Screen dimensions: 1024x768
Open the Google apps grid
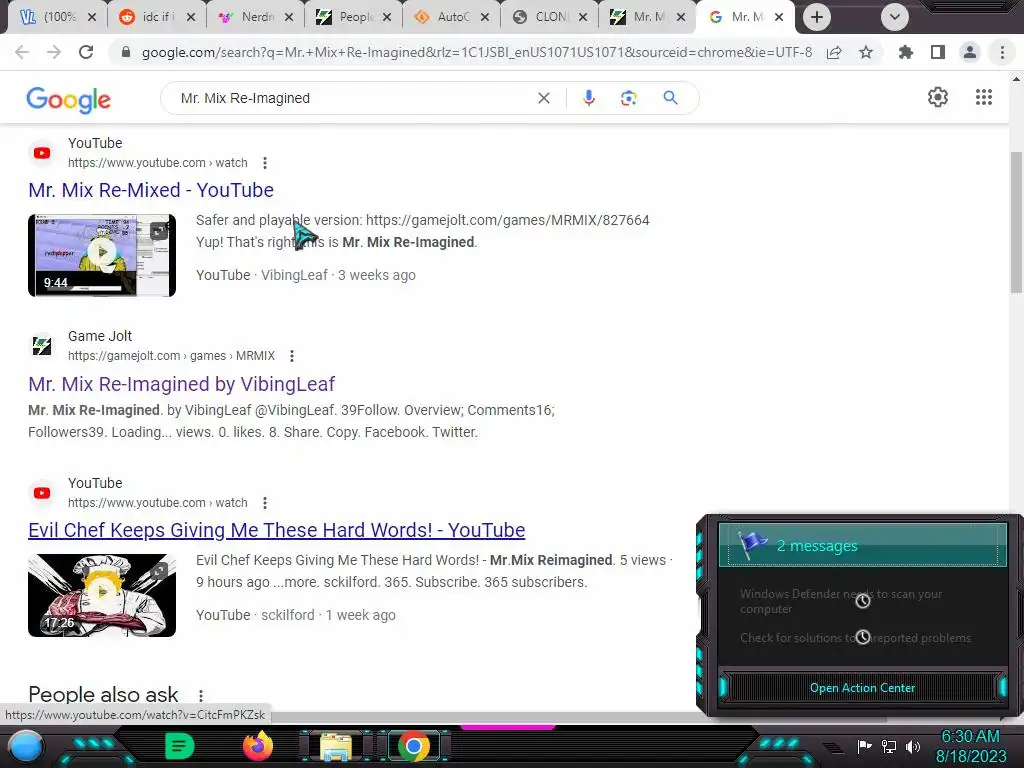tap(984, 97)
